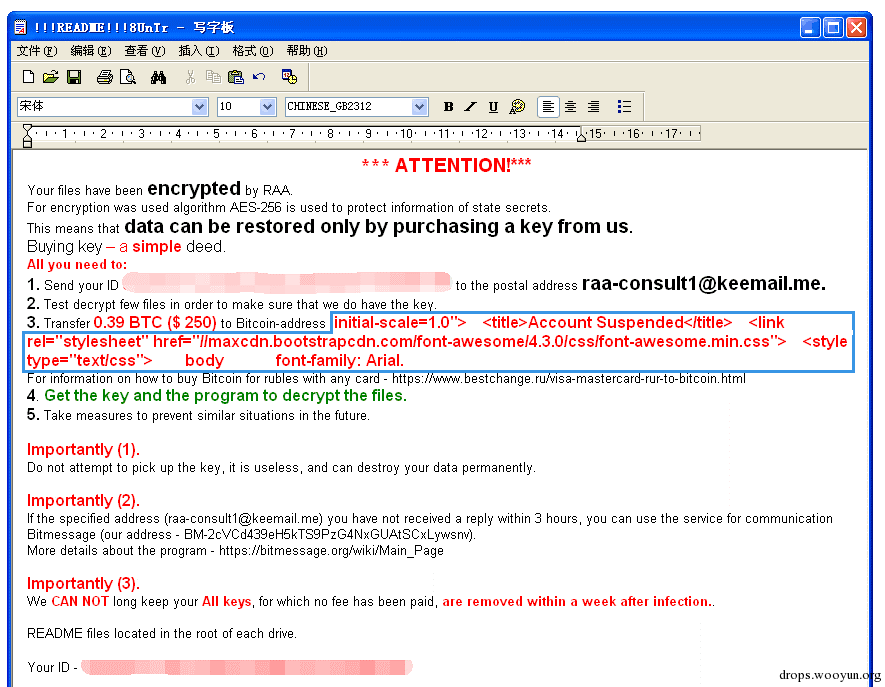Open the 插入(I) menu
The height and width of the screenshot is (687, 885).
[199, 51]
